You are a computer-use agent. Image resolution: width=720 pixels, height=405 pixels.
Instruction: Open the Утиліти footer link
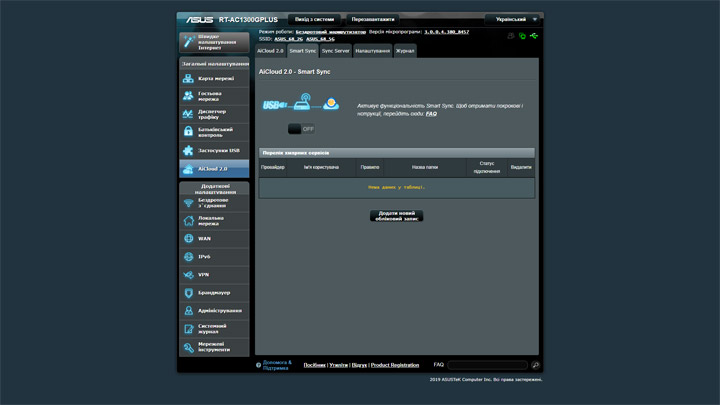point(338,365)
